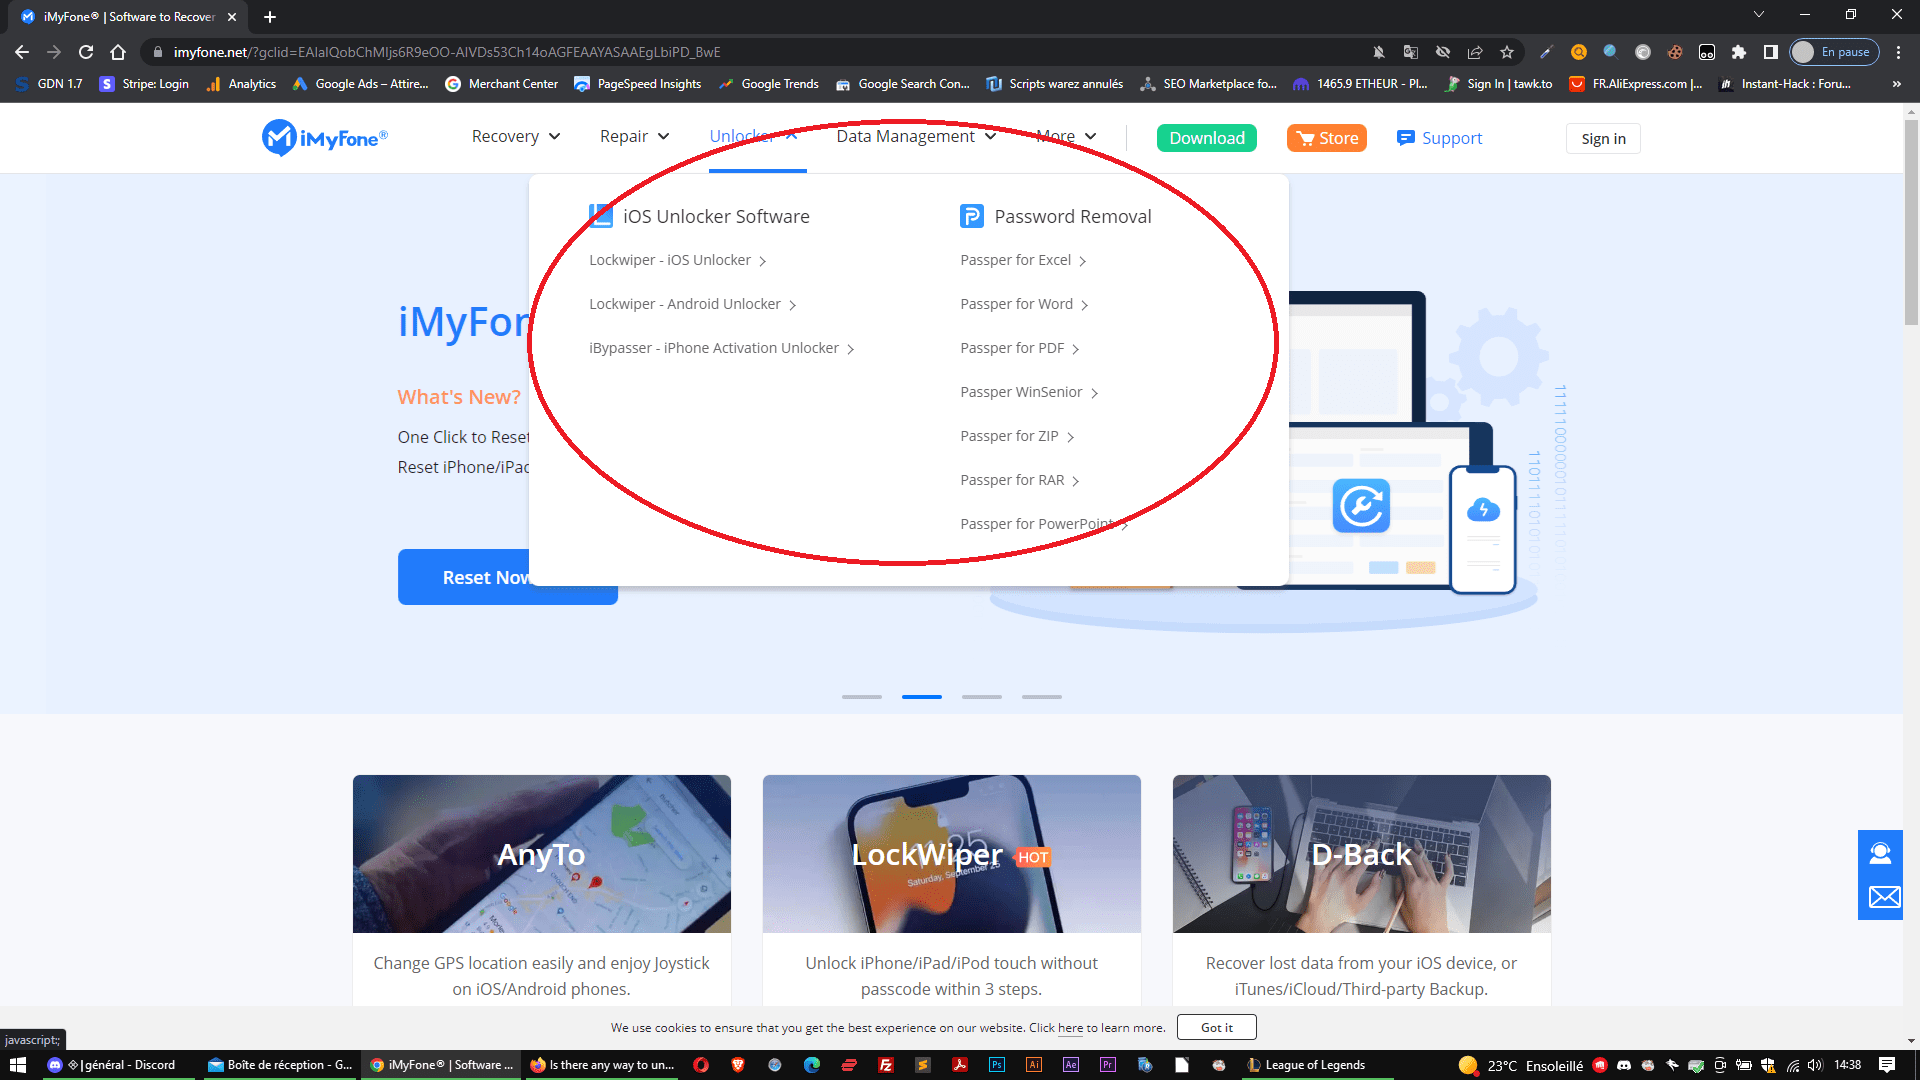Viewport: 1920px width, 1080px height.
Task: Open the Support link
Action: pos(1440,138)
